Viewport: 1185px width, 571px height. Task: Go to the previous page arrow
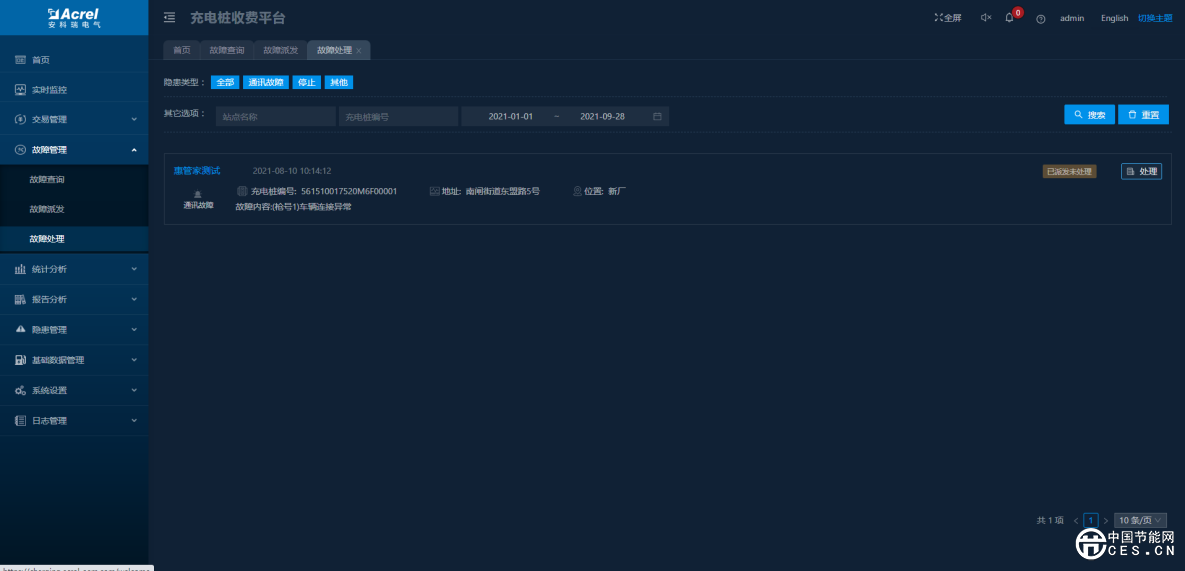pos(1075,520)
